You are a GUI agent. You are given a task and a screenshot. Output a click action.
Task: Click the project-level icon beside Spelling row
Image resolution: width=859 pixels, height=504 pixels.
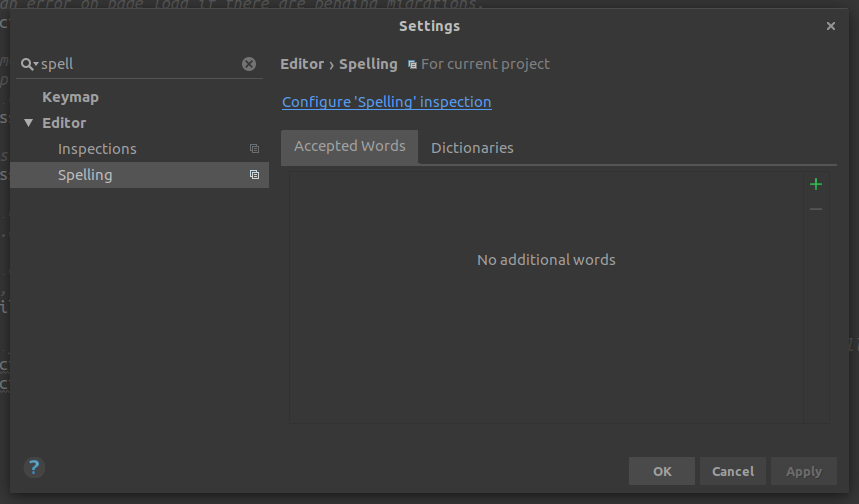[x=254, y=175]
